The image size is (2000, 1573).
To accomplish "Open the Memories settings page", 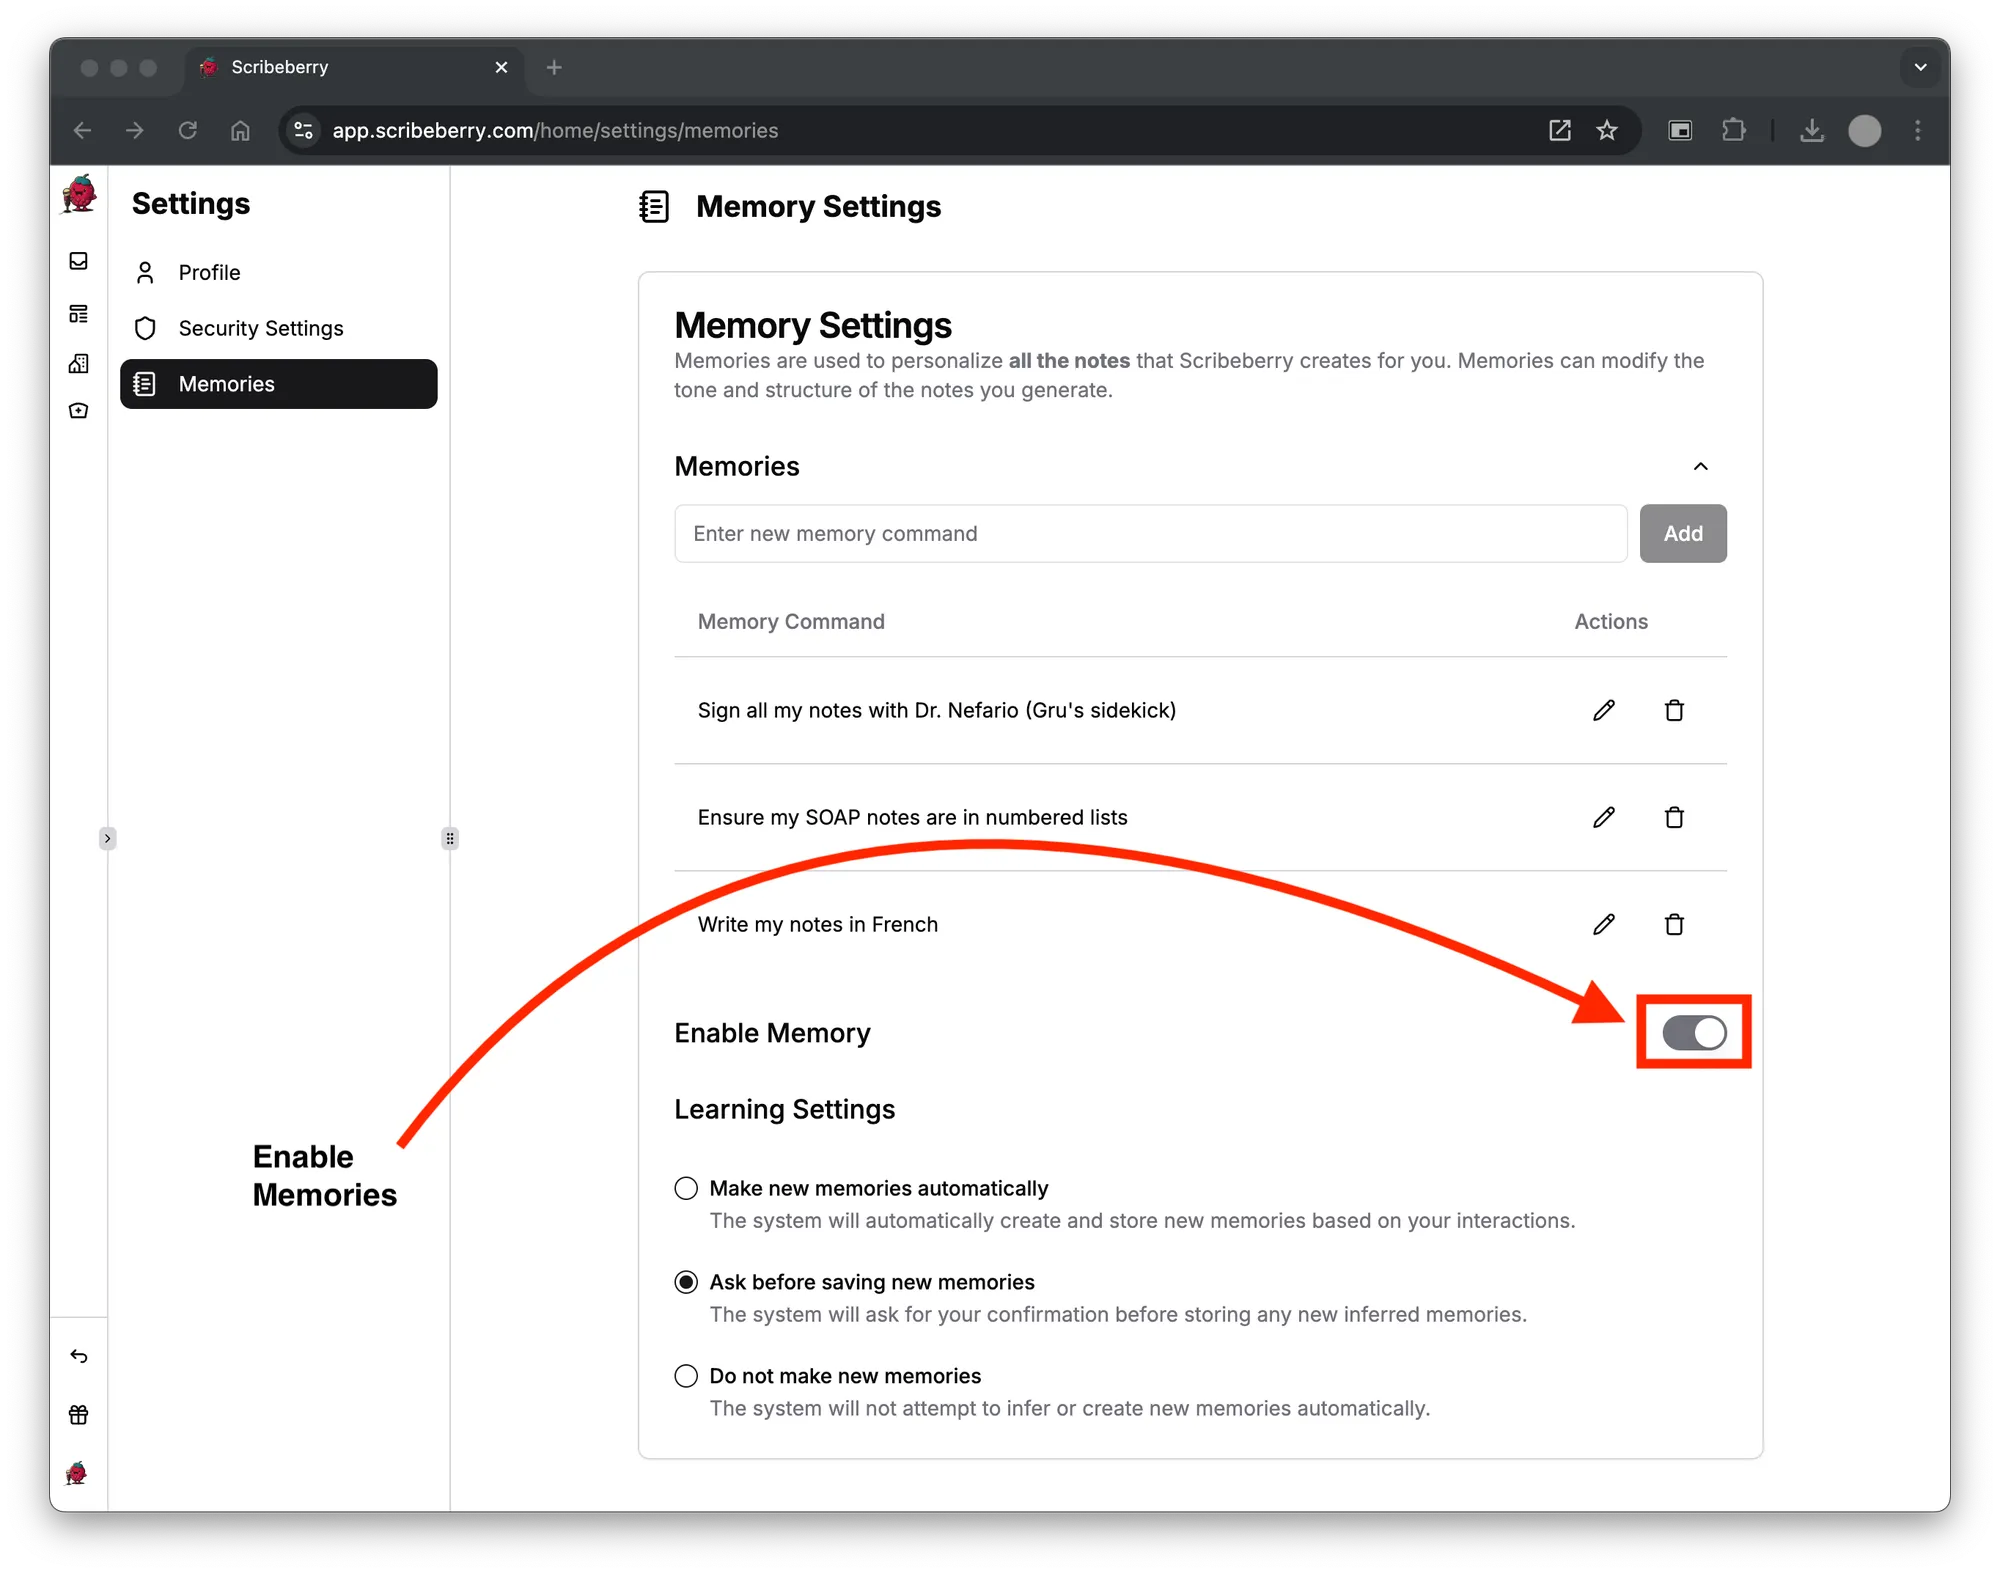I will click(279, 384).
